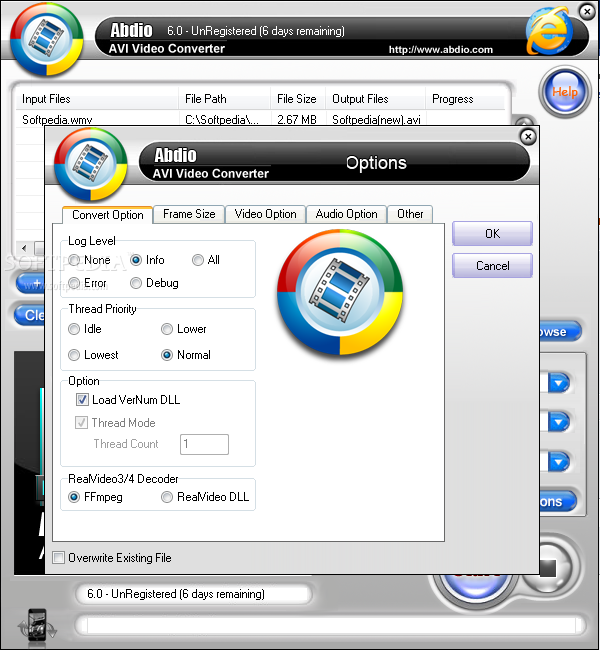
Task: Open second blue dropdown arrow in main window
Action: [559, 422]
